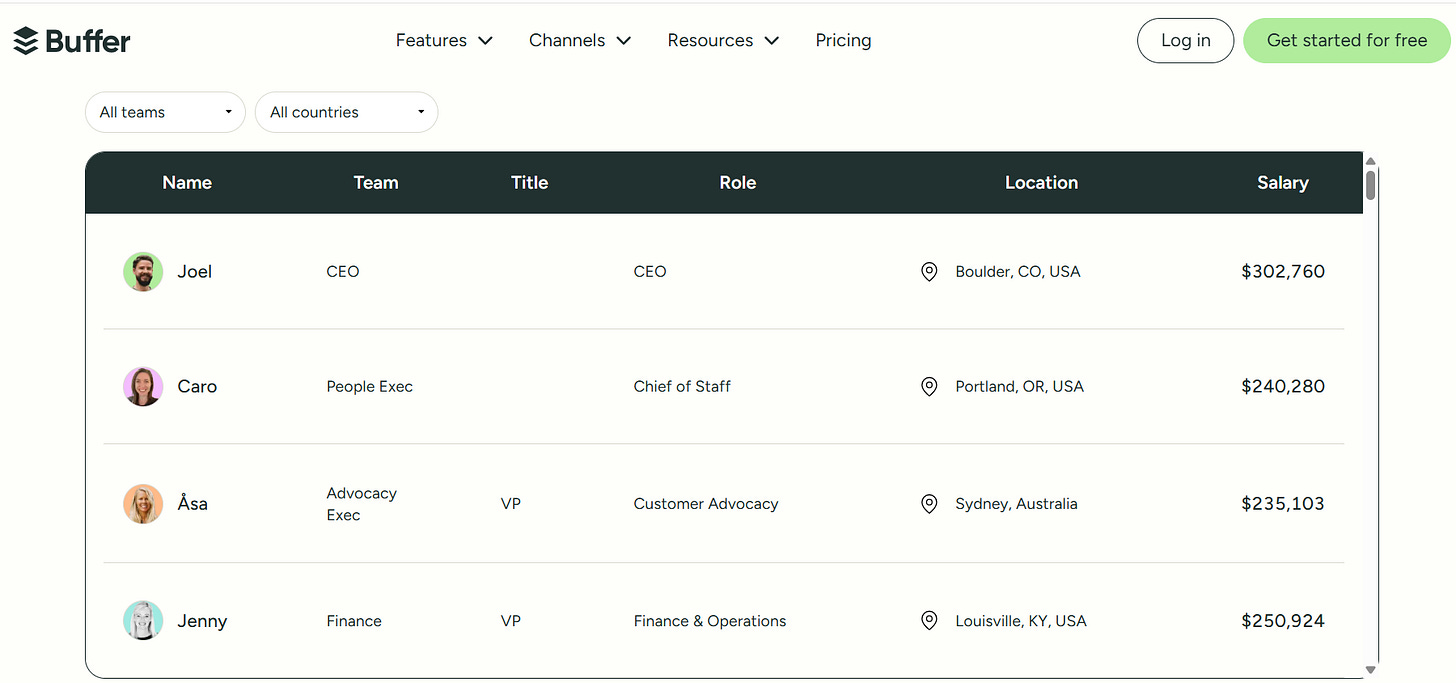Click the $240,280 salary
Screen dimensions: 1456x683
[x=1283, y=387]
